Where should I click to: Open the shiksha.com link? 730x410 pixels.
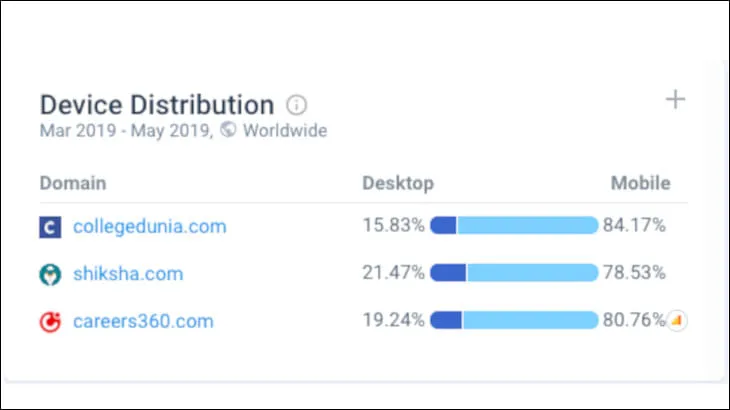(128, 274)
